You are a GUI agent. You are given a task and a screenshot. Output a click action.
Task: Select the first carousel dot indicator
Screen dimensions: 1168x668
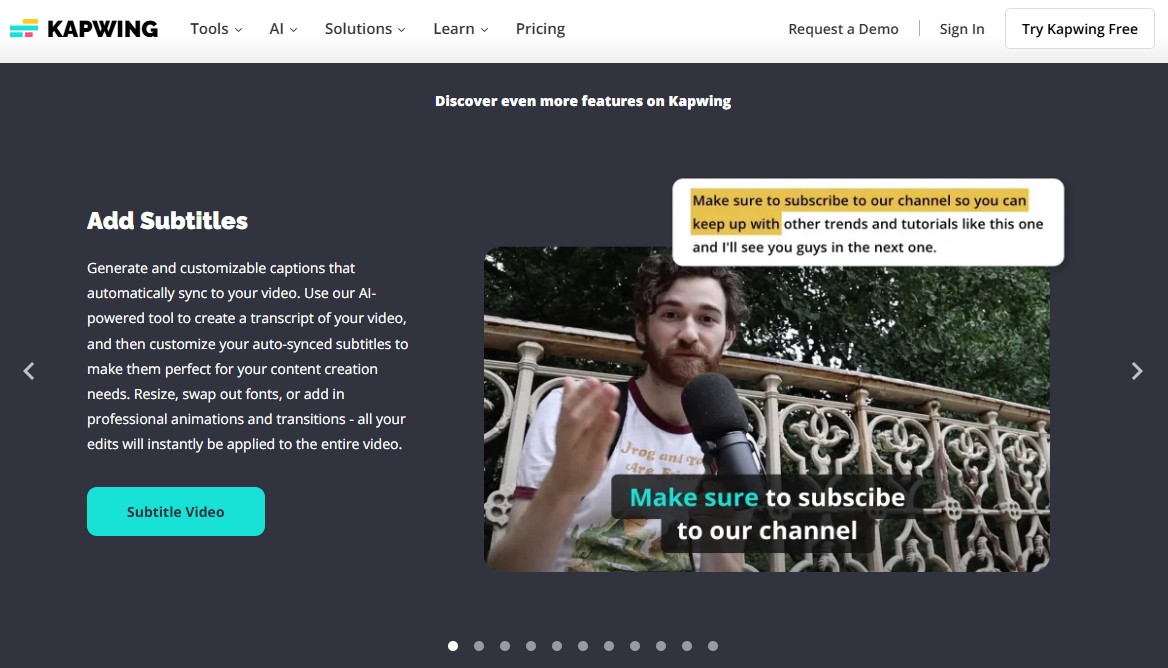point(453,646)
